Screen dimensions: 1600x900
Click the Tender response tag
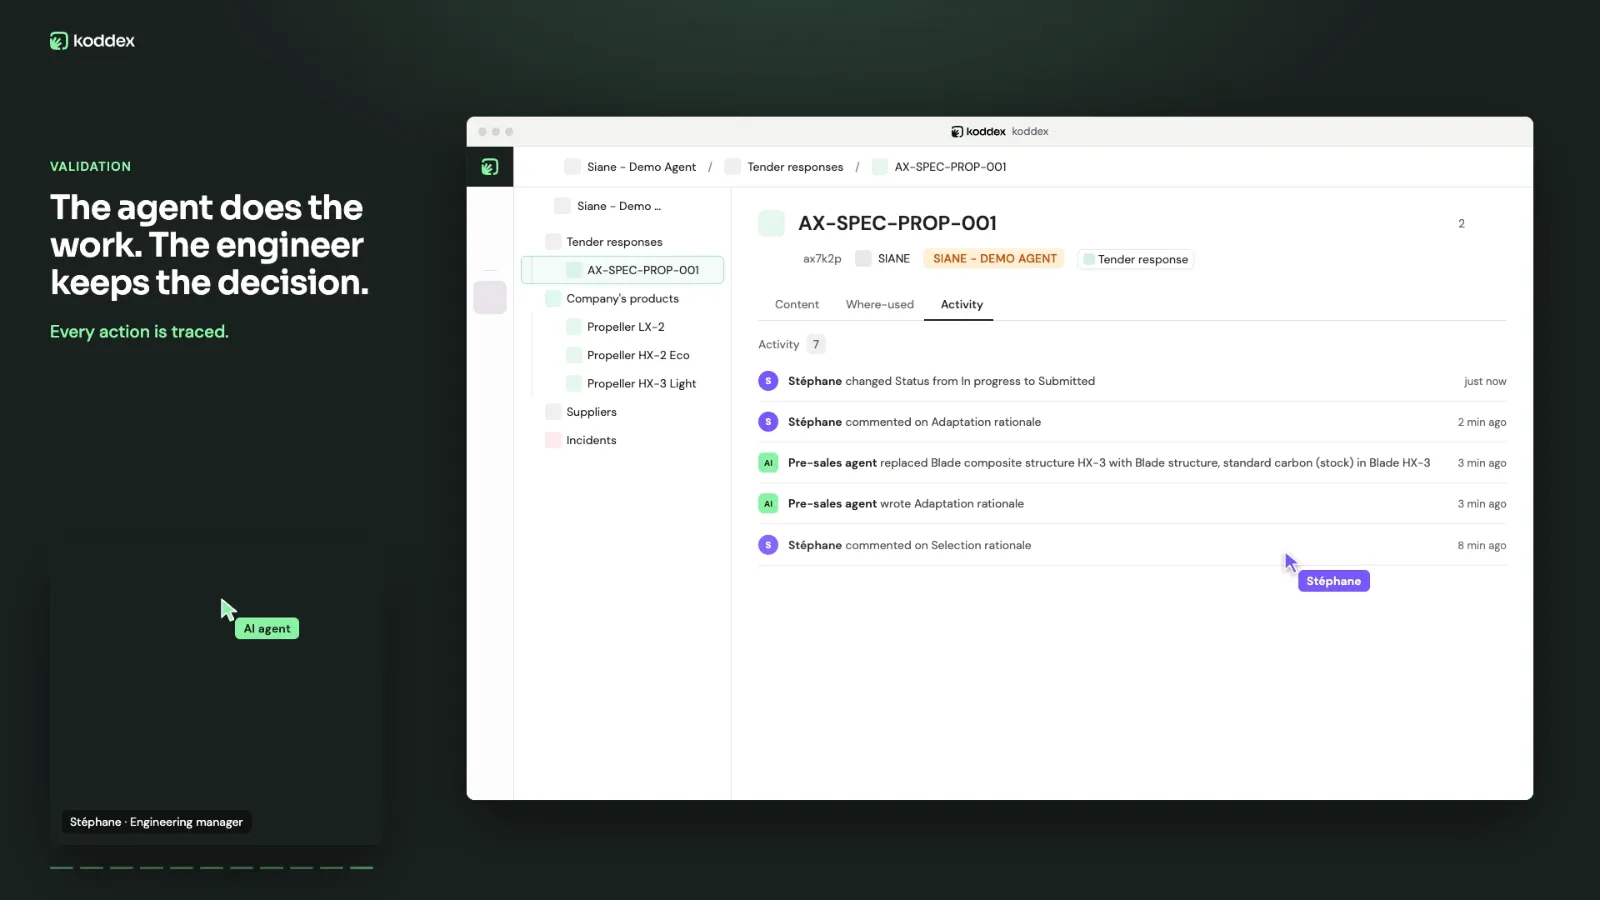click(1135, 259)
